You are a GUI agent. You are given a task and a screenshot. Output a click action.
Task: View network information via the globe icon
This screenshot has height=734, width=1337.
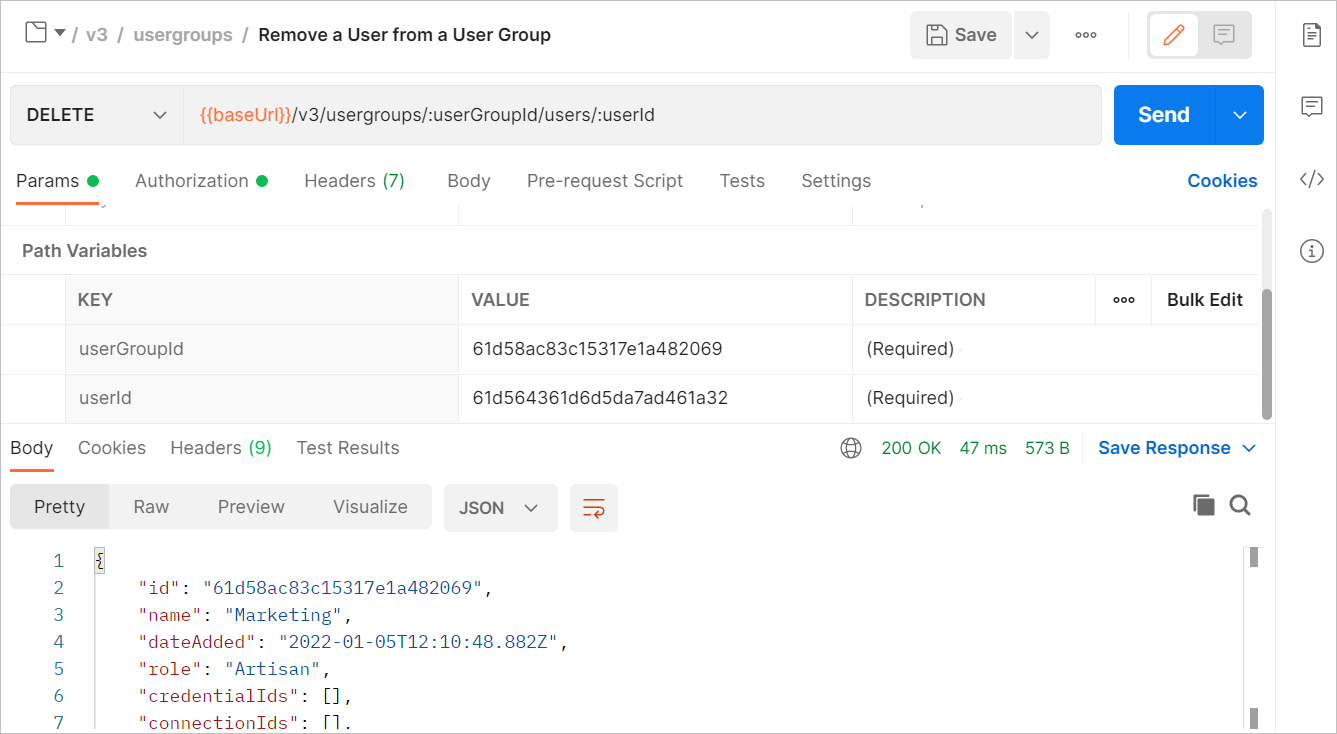point(851,448)
